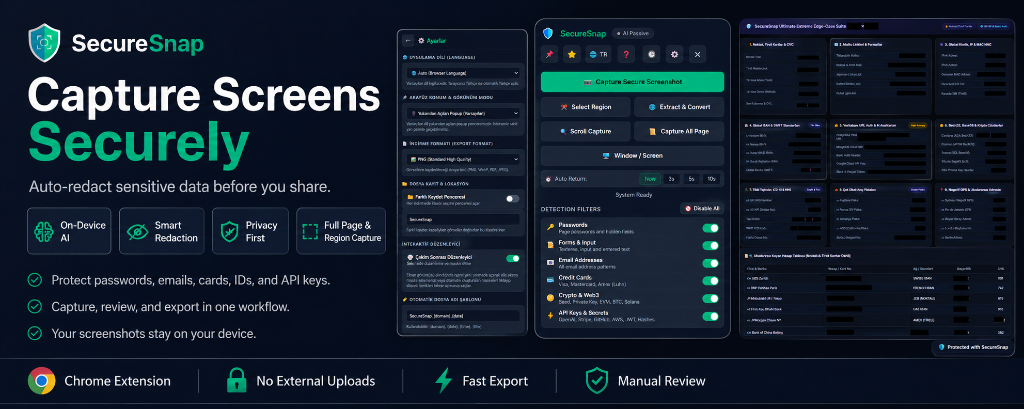Select 3s Auto Return delay
This screenshot has height=409, width=1024.
671,178
